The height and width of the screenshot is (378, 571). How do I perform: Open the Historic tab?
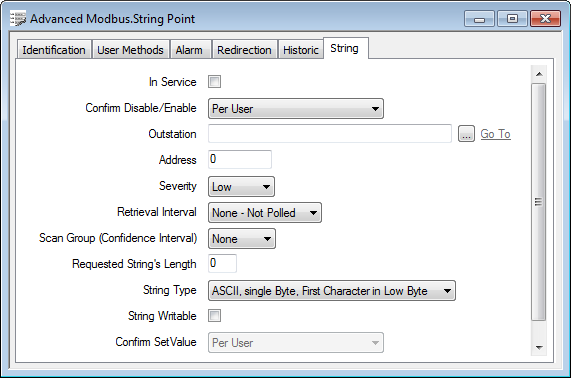(301, 50)
